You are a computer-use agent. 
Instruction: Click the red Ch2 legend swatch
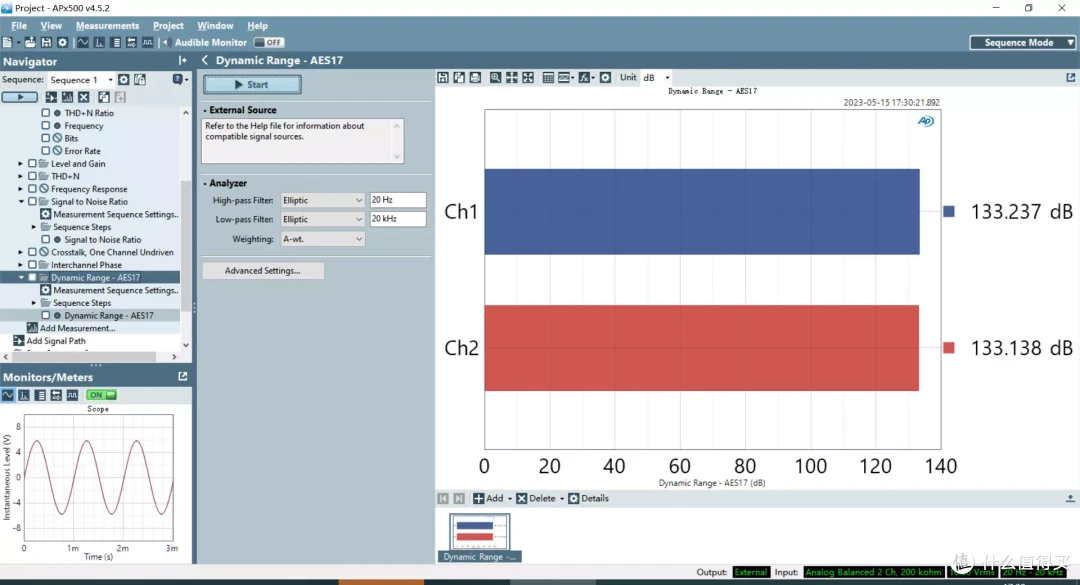point(948,348)
